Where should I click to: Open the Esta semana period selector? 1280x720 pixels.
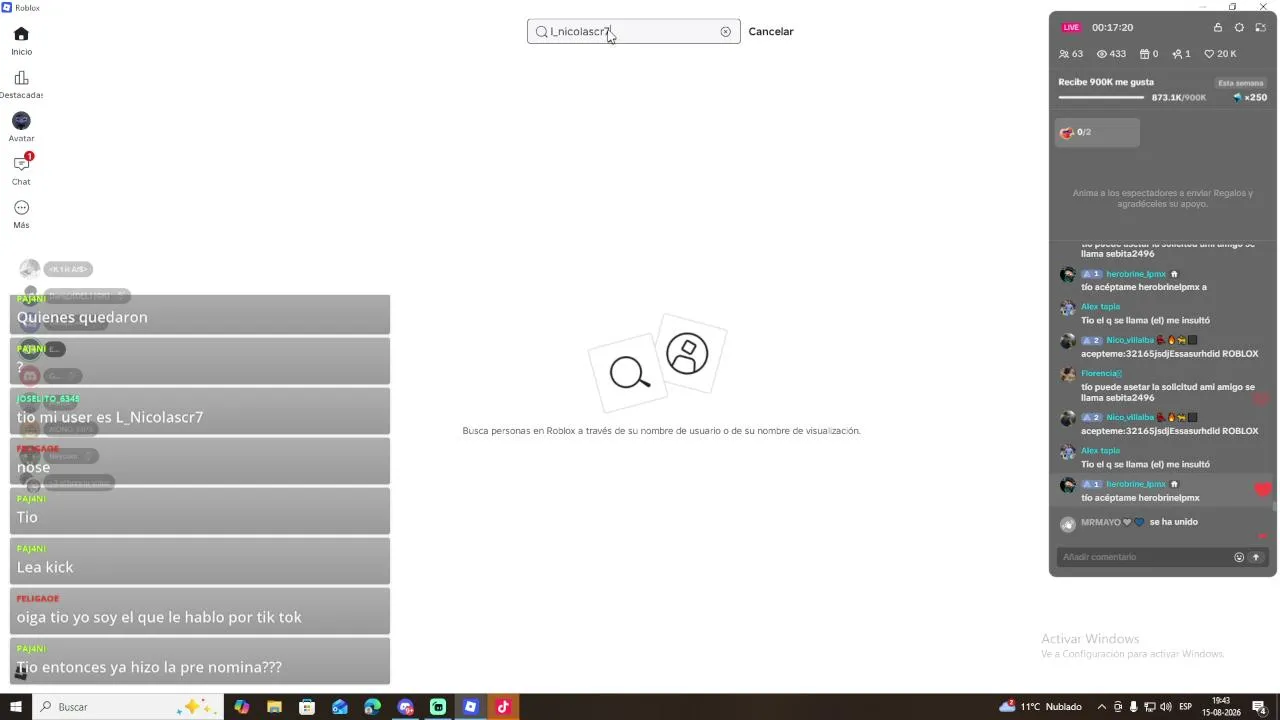(1241, 83)
